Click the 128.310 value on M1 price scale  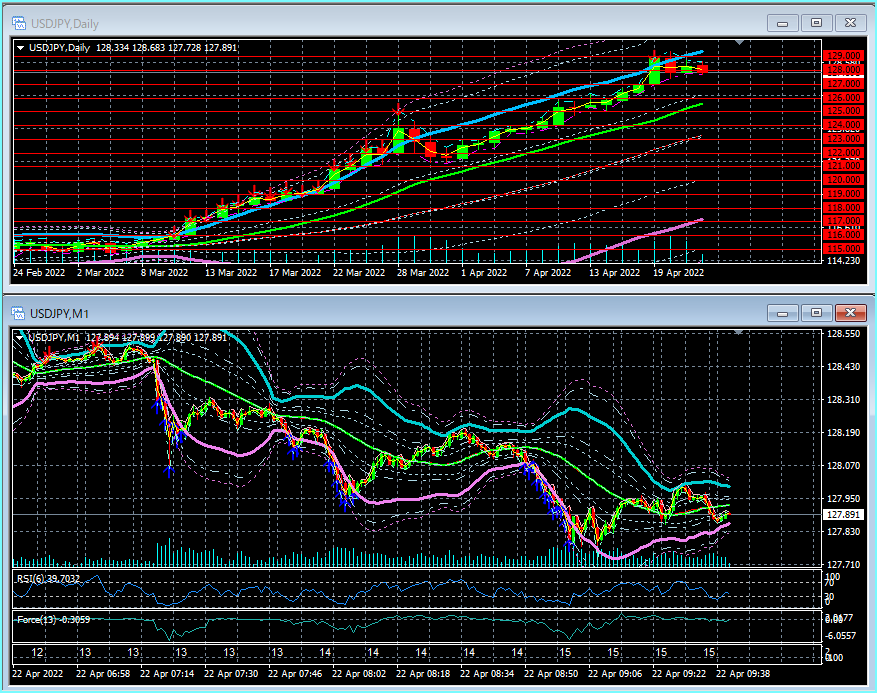[x=843, y=400]
